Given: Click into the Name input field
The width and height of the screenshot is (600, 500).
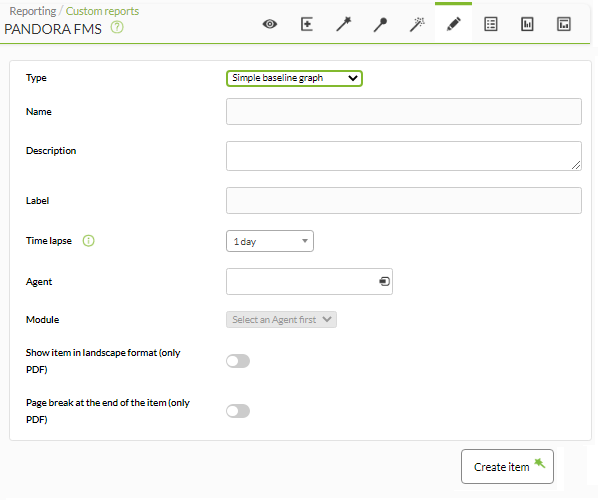Looking at the screenshot, I should click(x=404, y=111).
